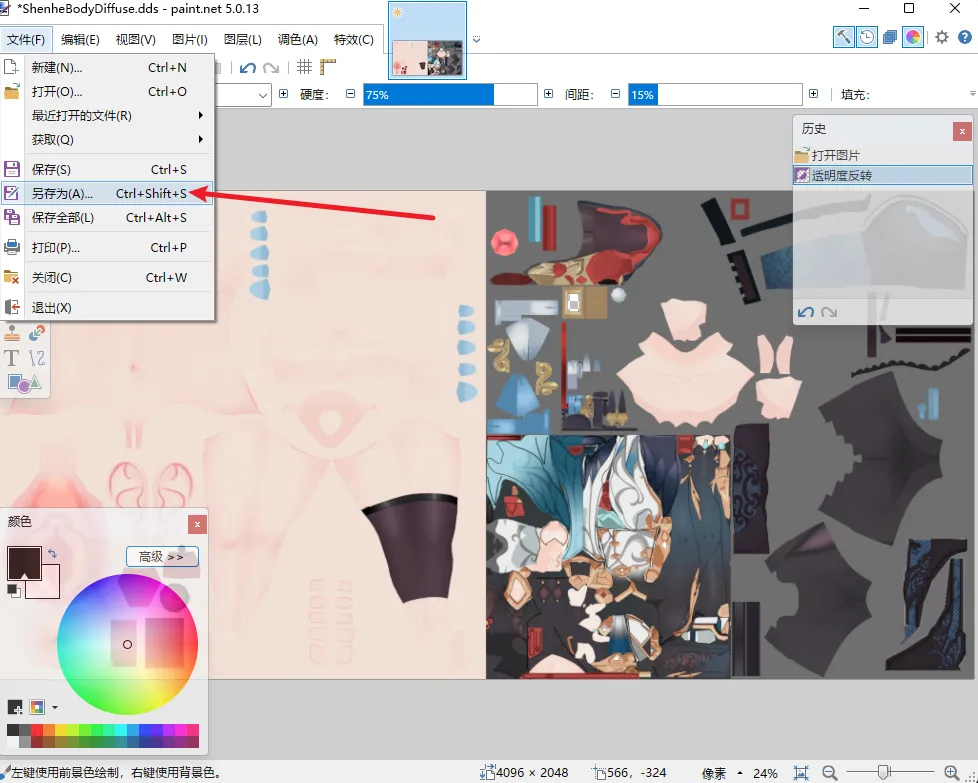Open the 调色(A) menu

click(x=298, y=39)
